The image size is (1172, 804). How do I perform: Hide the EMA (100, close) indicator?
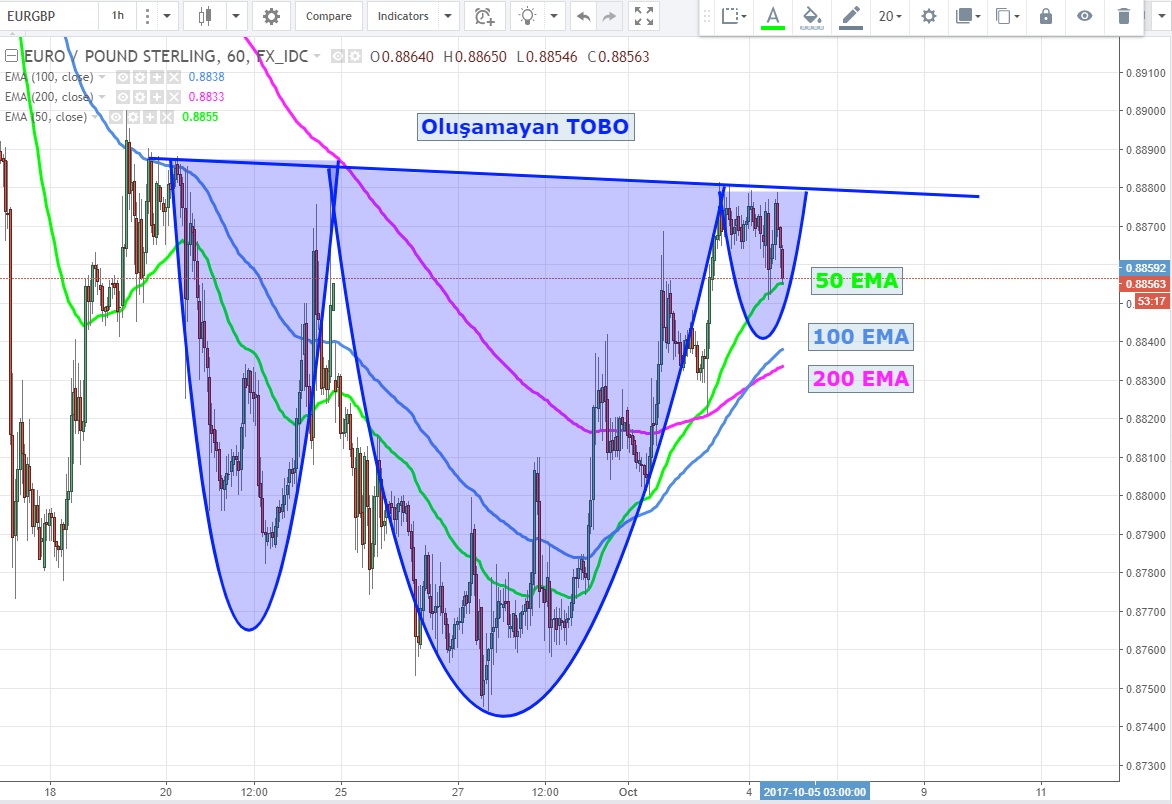pyautogui.click(x=123, y=77)
